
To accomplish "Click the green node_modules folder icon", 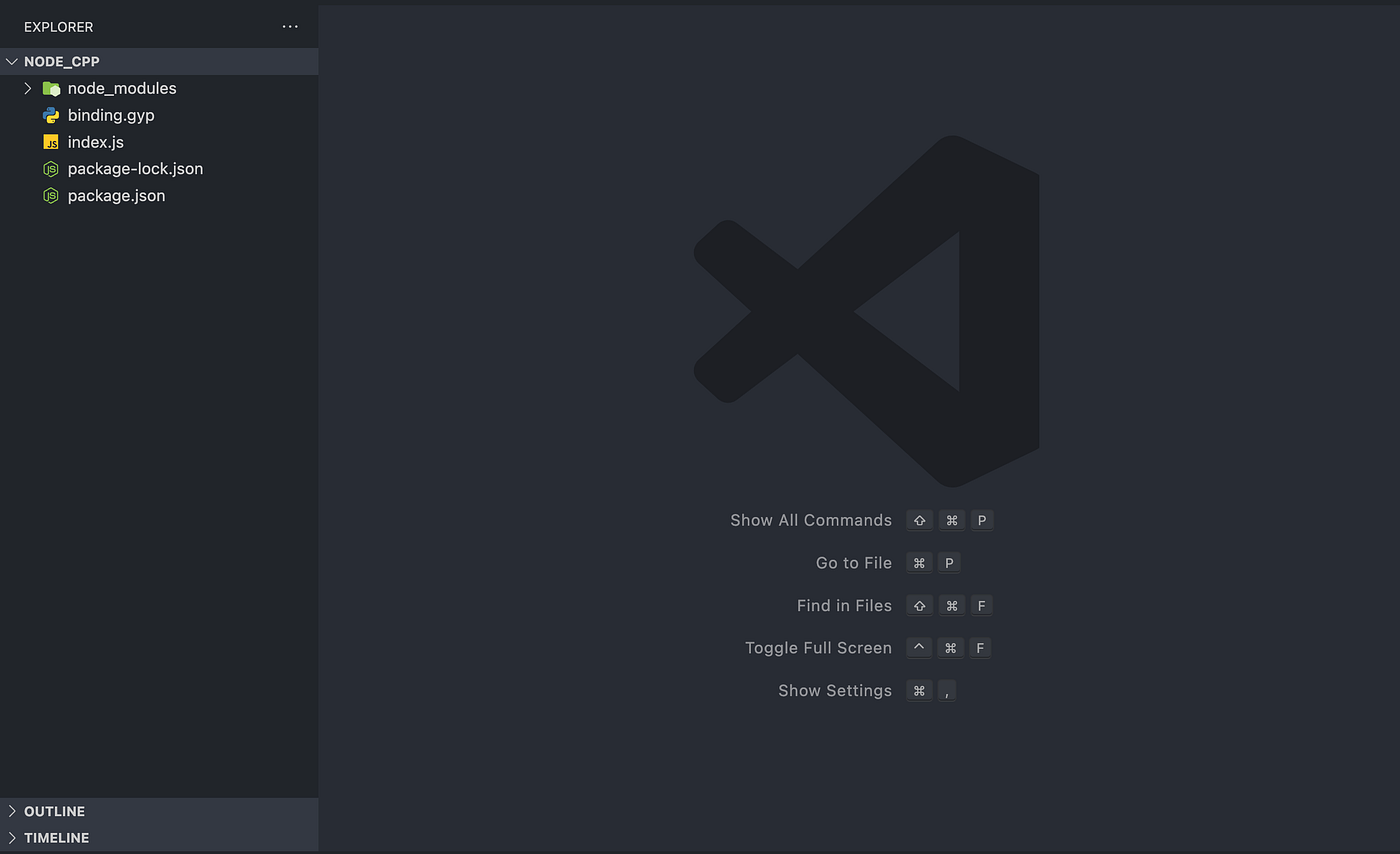I will click(x=51, y=88).
